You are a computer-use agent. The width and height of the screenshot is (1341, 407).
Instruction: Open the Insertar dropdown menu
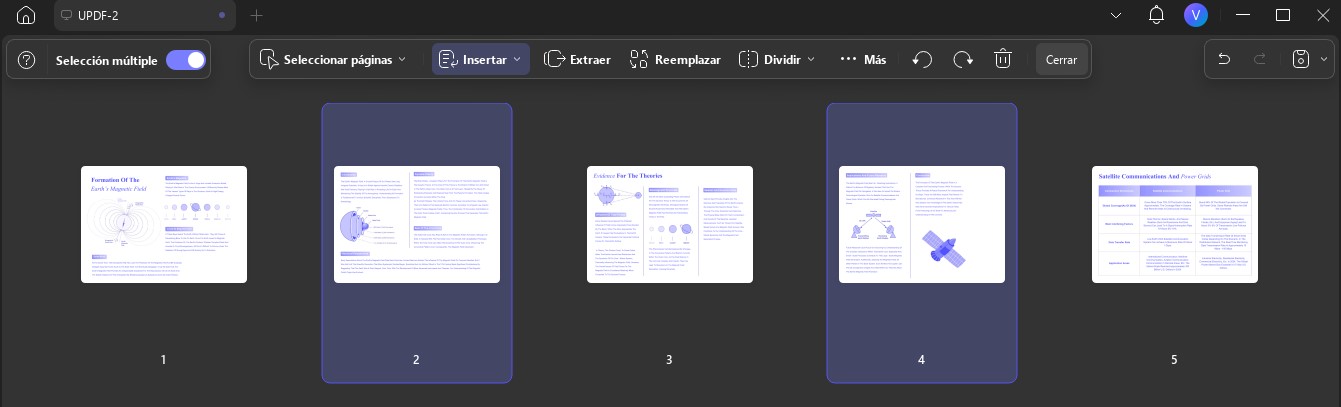(x=480, y=59)
